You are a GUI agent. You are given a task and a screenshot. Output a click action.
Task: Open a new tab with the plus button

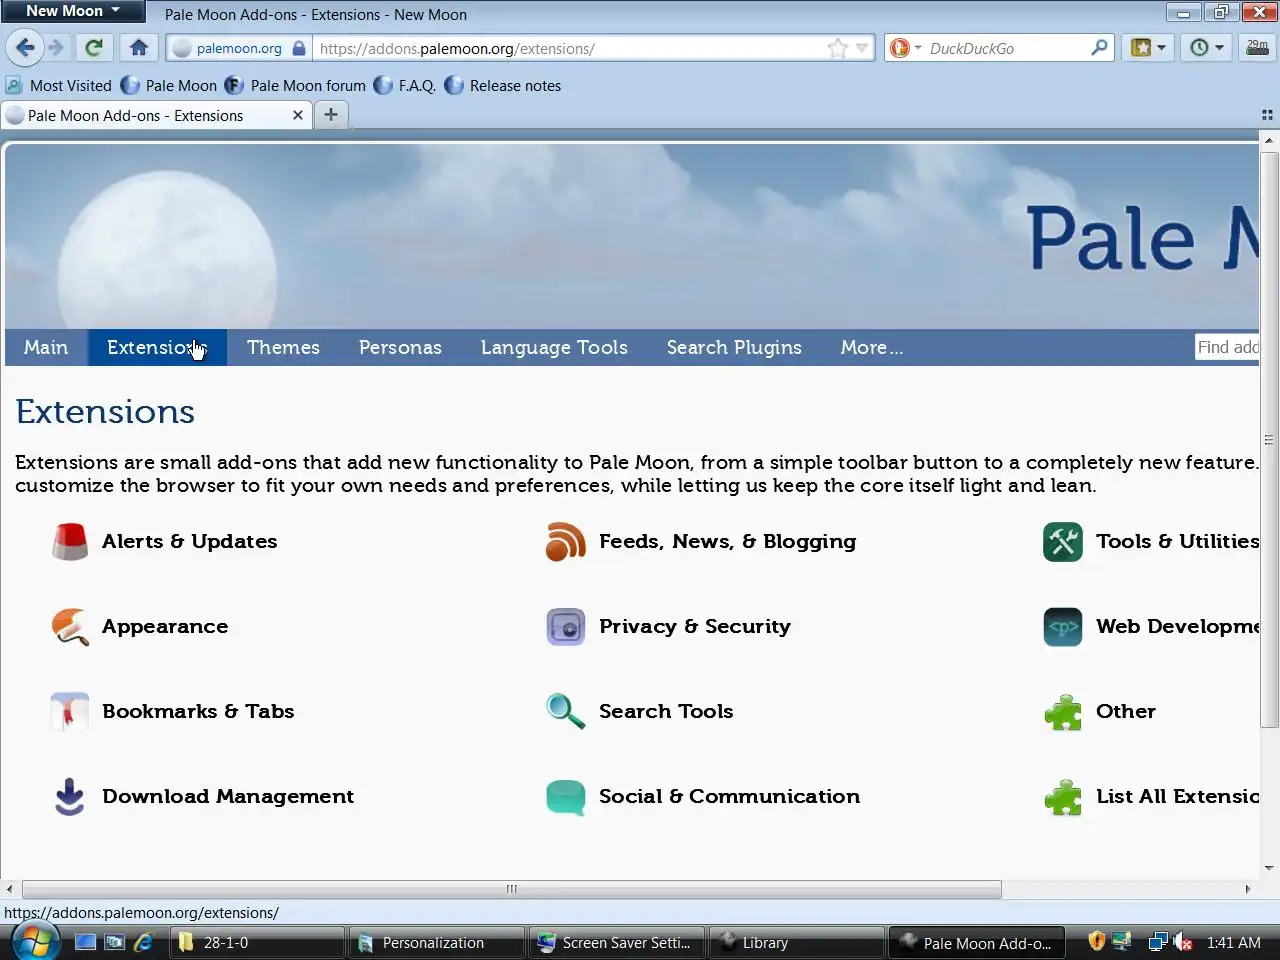click(x=331, y=115)
